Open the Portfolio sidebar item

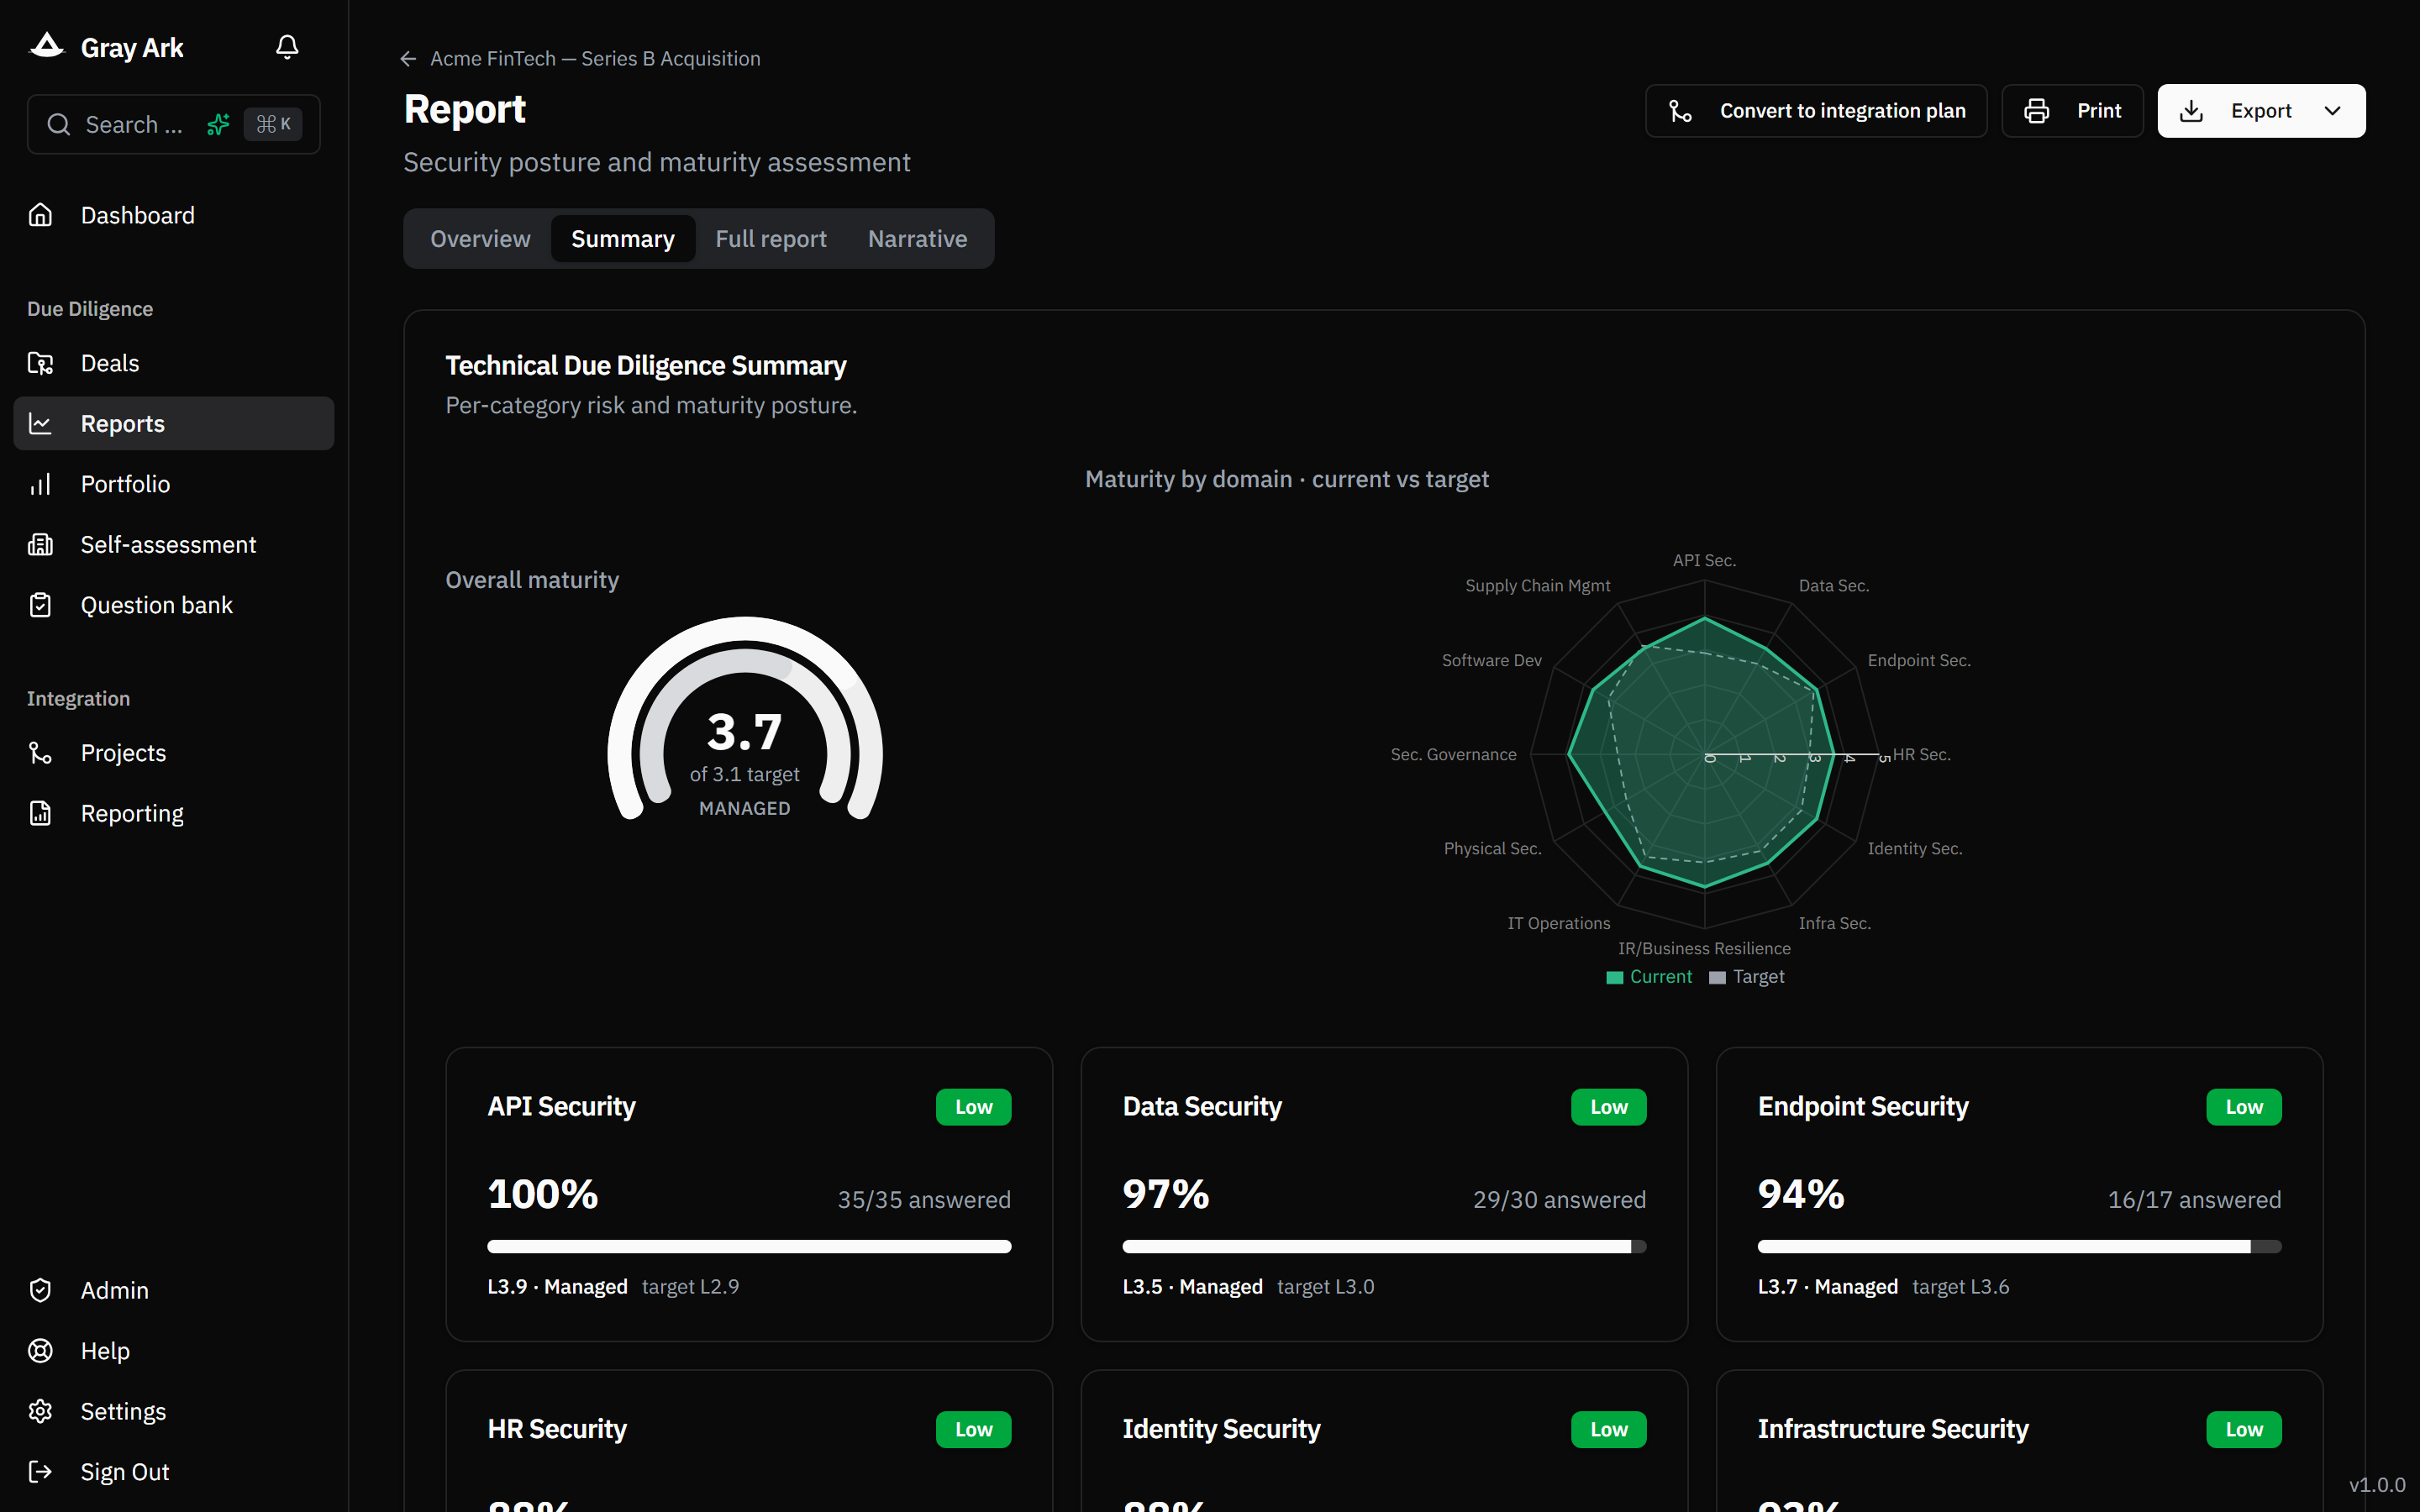(174, 484)
